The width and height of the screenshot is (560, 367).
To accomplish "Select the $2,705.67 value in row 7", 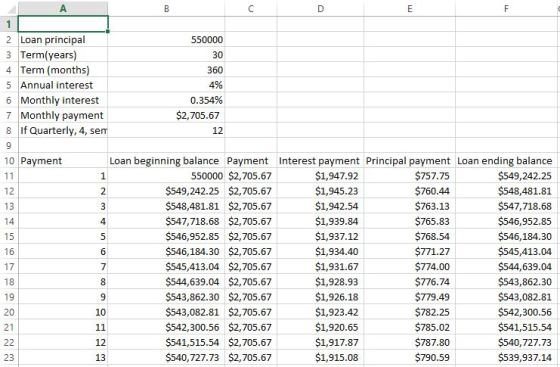I will tap(166, 115).
